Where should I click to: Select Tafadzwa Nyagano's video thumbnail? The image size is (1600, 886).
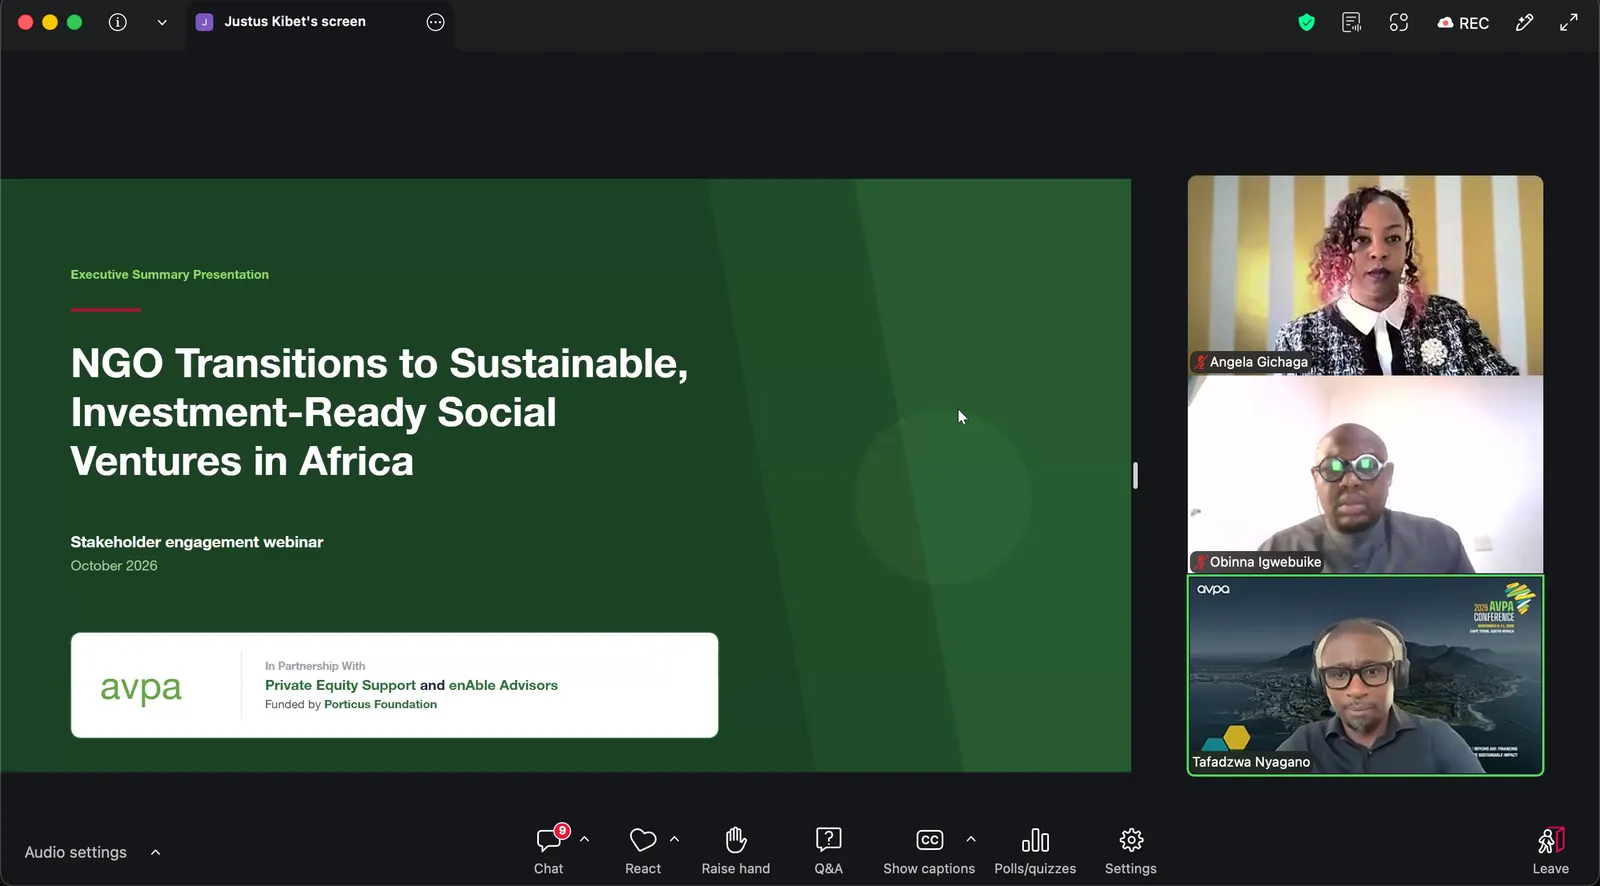point(1365,675)
